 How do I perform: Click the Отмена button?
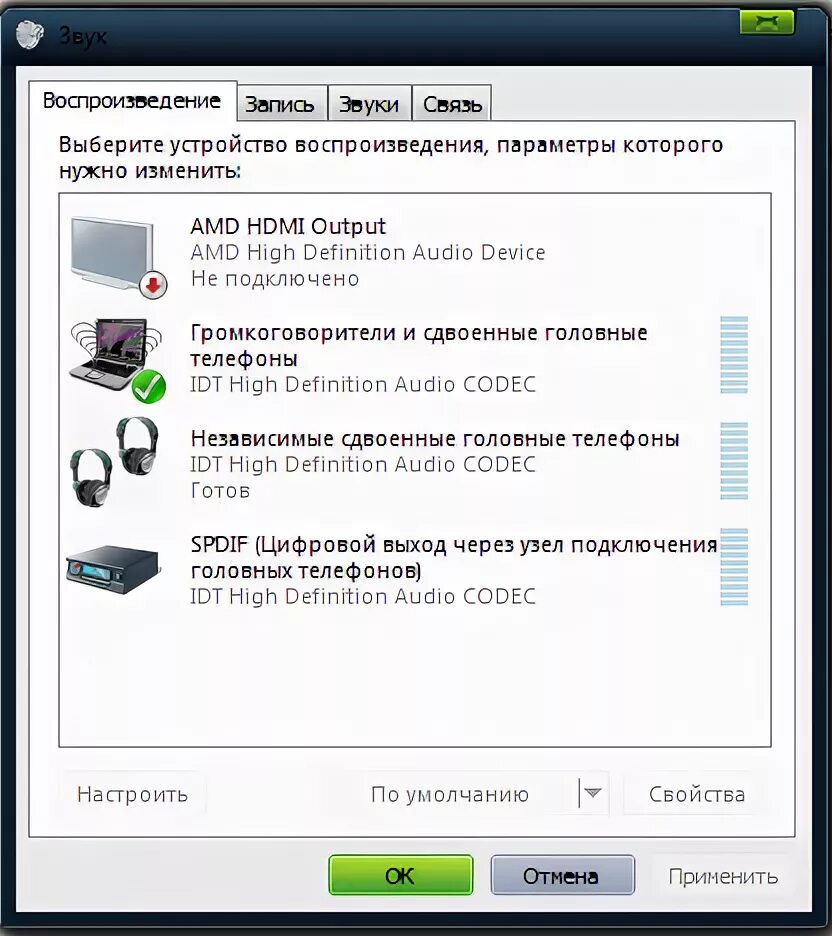pos(562,875)
